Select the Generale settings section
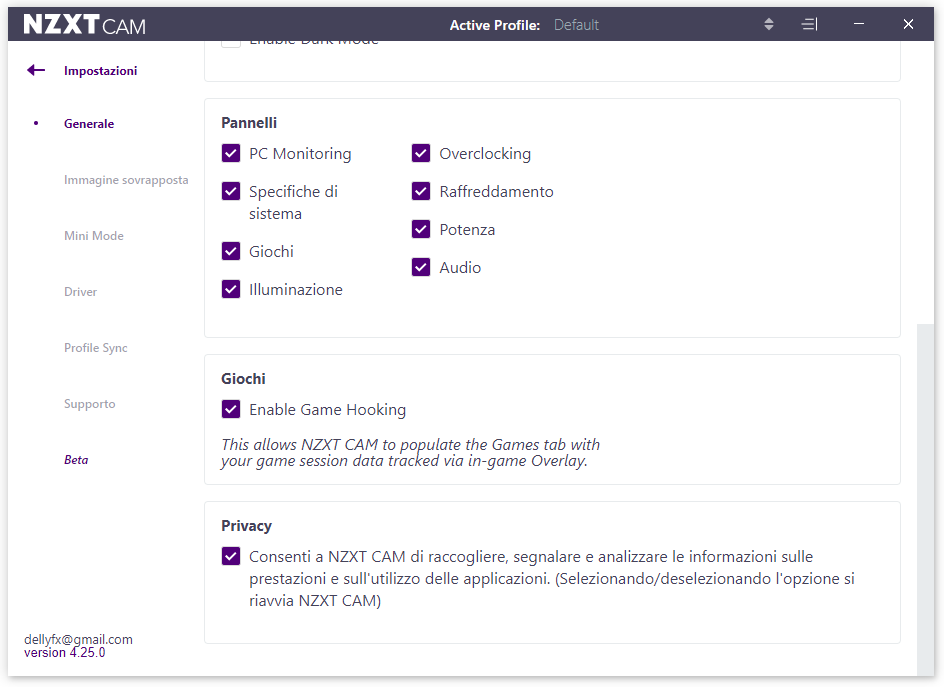The height and width of the screenshot is (687, 944). pyautogui.click(x=89, y=123)
